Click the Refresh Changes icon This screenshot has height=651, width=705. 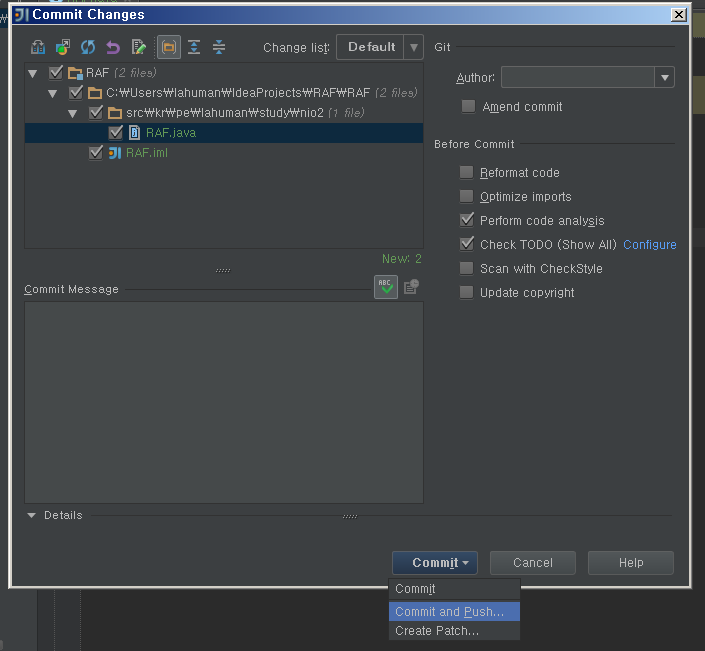tap(88, 47)
